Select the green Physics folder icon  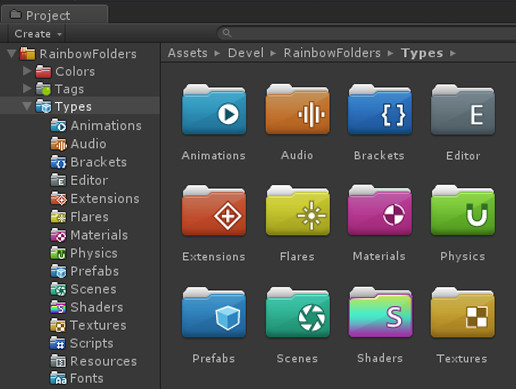point(463,211)
